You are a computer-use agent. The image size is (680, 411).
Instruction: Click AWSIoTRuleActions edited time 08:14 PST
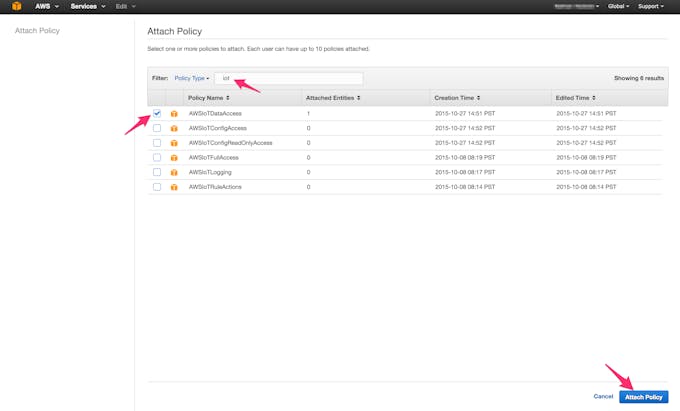point(586,187)
